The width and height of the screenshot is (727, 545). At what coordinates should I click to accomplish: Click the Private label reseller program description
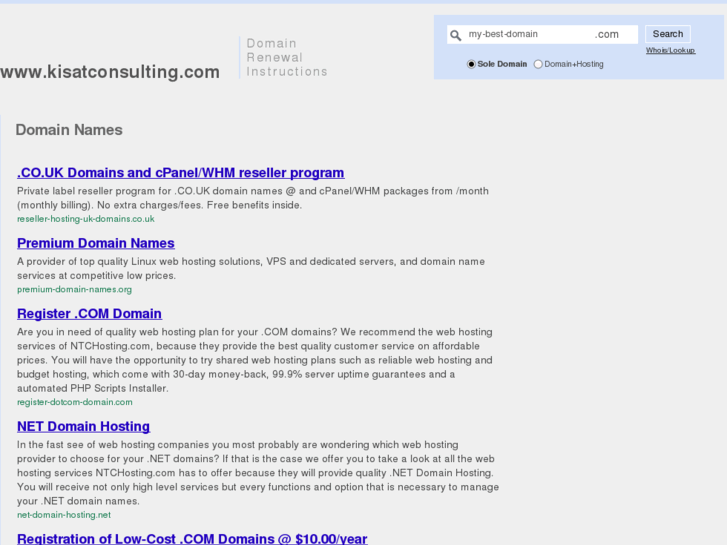(253, 198)
